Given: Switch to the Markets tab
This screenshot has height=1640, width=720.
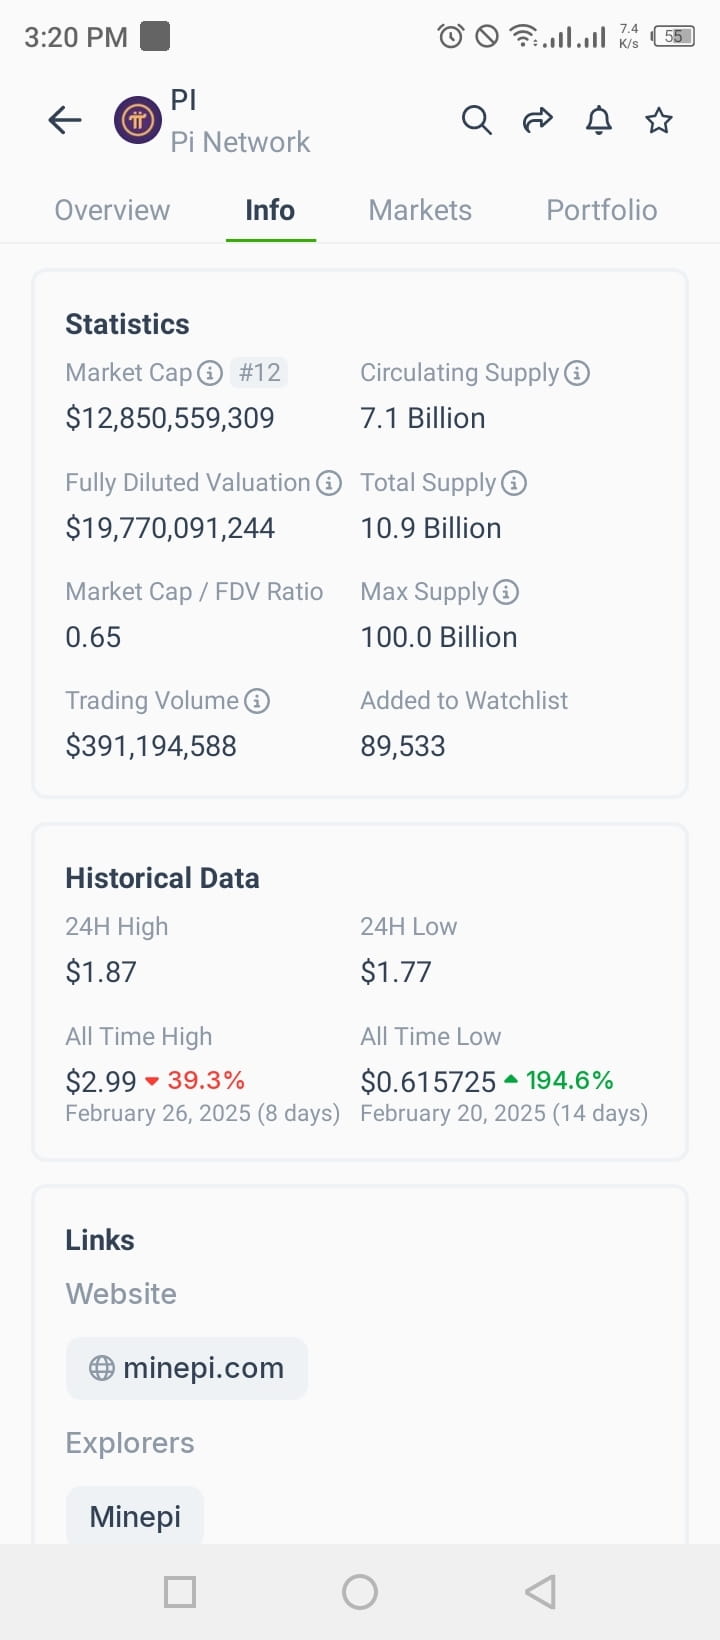Looking at the screenshot, I should click(x=420, y=210).
